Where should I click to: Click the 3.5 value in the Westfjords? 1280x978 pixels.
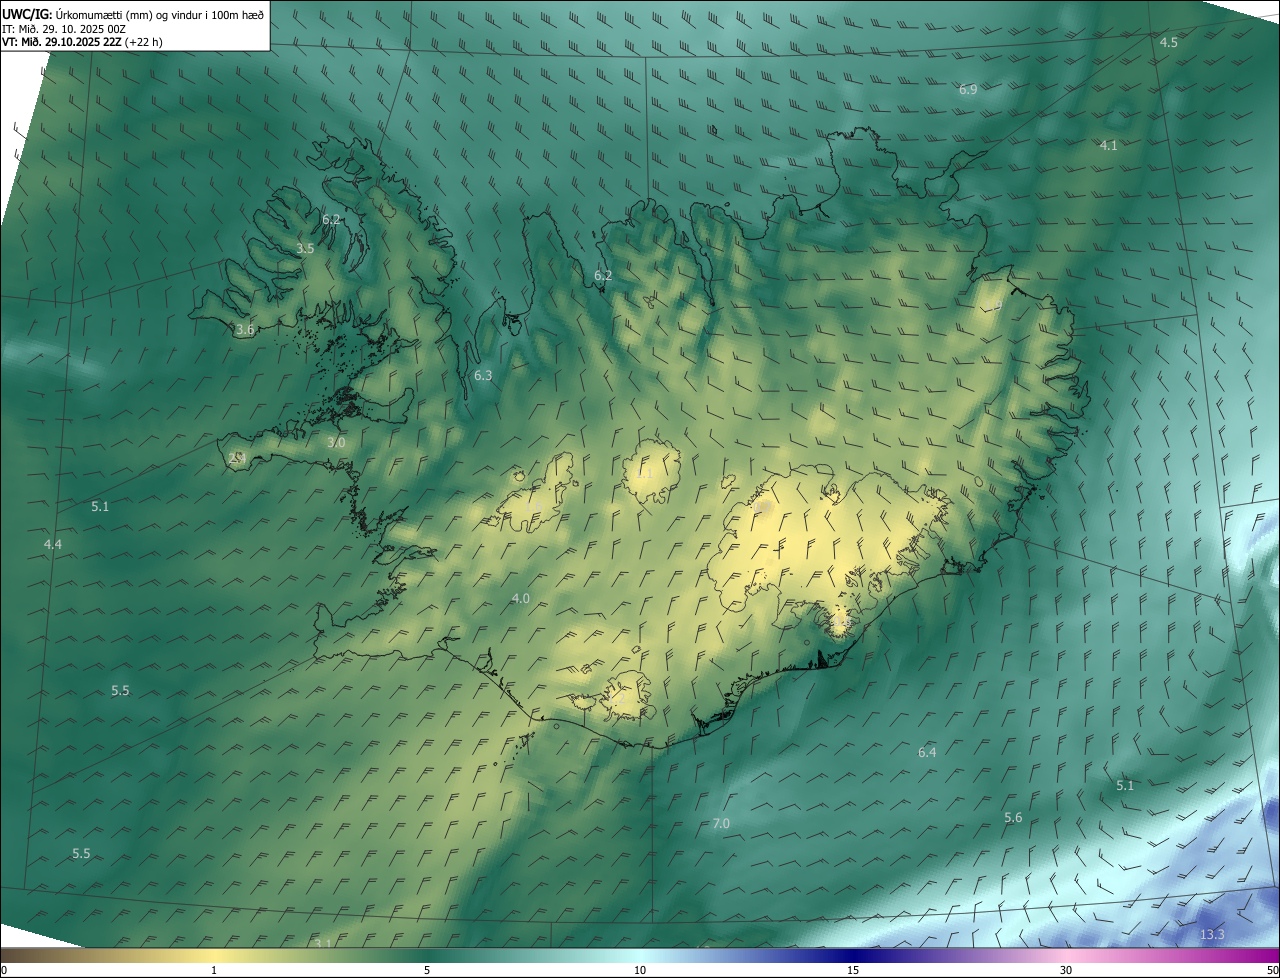[306, 249]
